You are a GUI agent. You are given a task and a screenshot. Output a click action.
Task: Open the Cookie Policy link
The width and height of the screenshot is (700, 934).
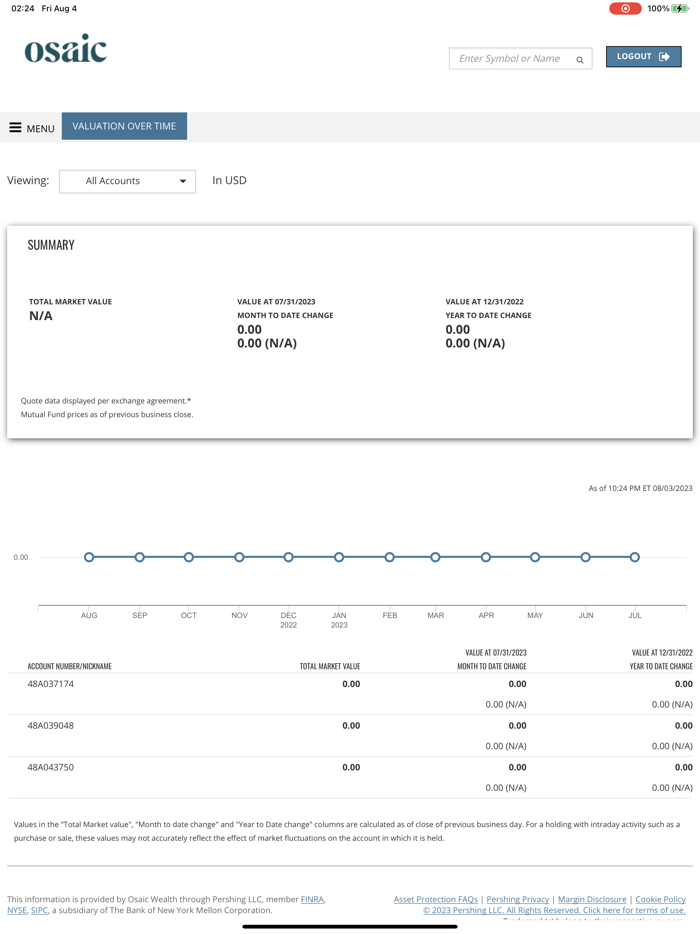point(660,899)
